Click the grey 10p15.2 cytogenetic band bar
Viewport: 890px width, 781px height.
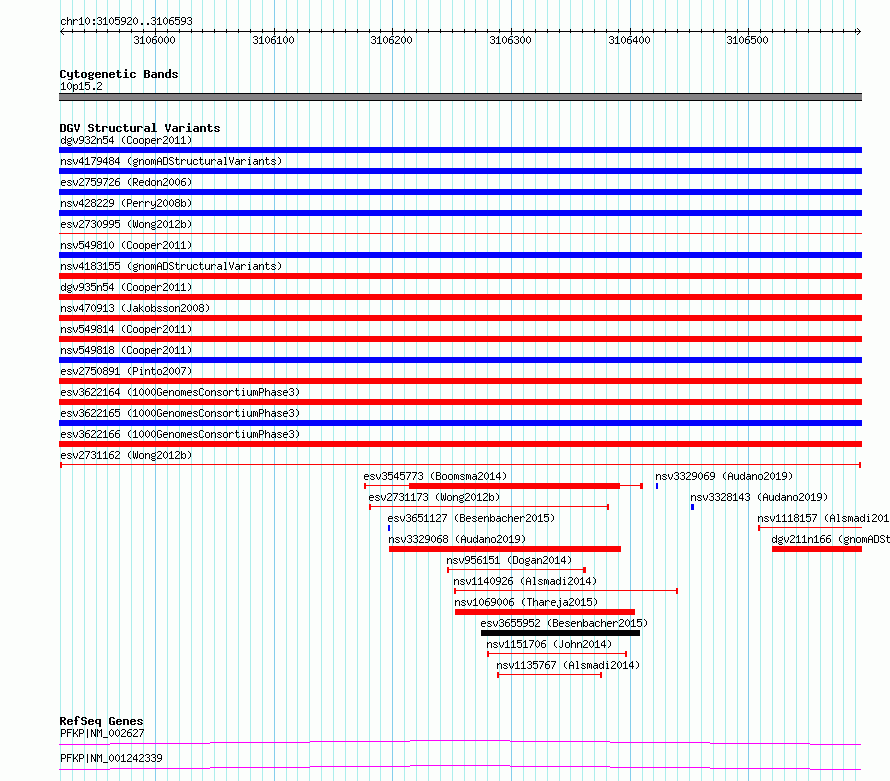[x=460, y=97]
